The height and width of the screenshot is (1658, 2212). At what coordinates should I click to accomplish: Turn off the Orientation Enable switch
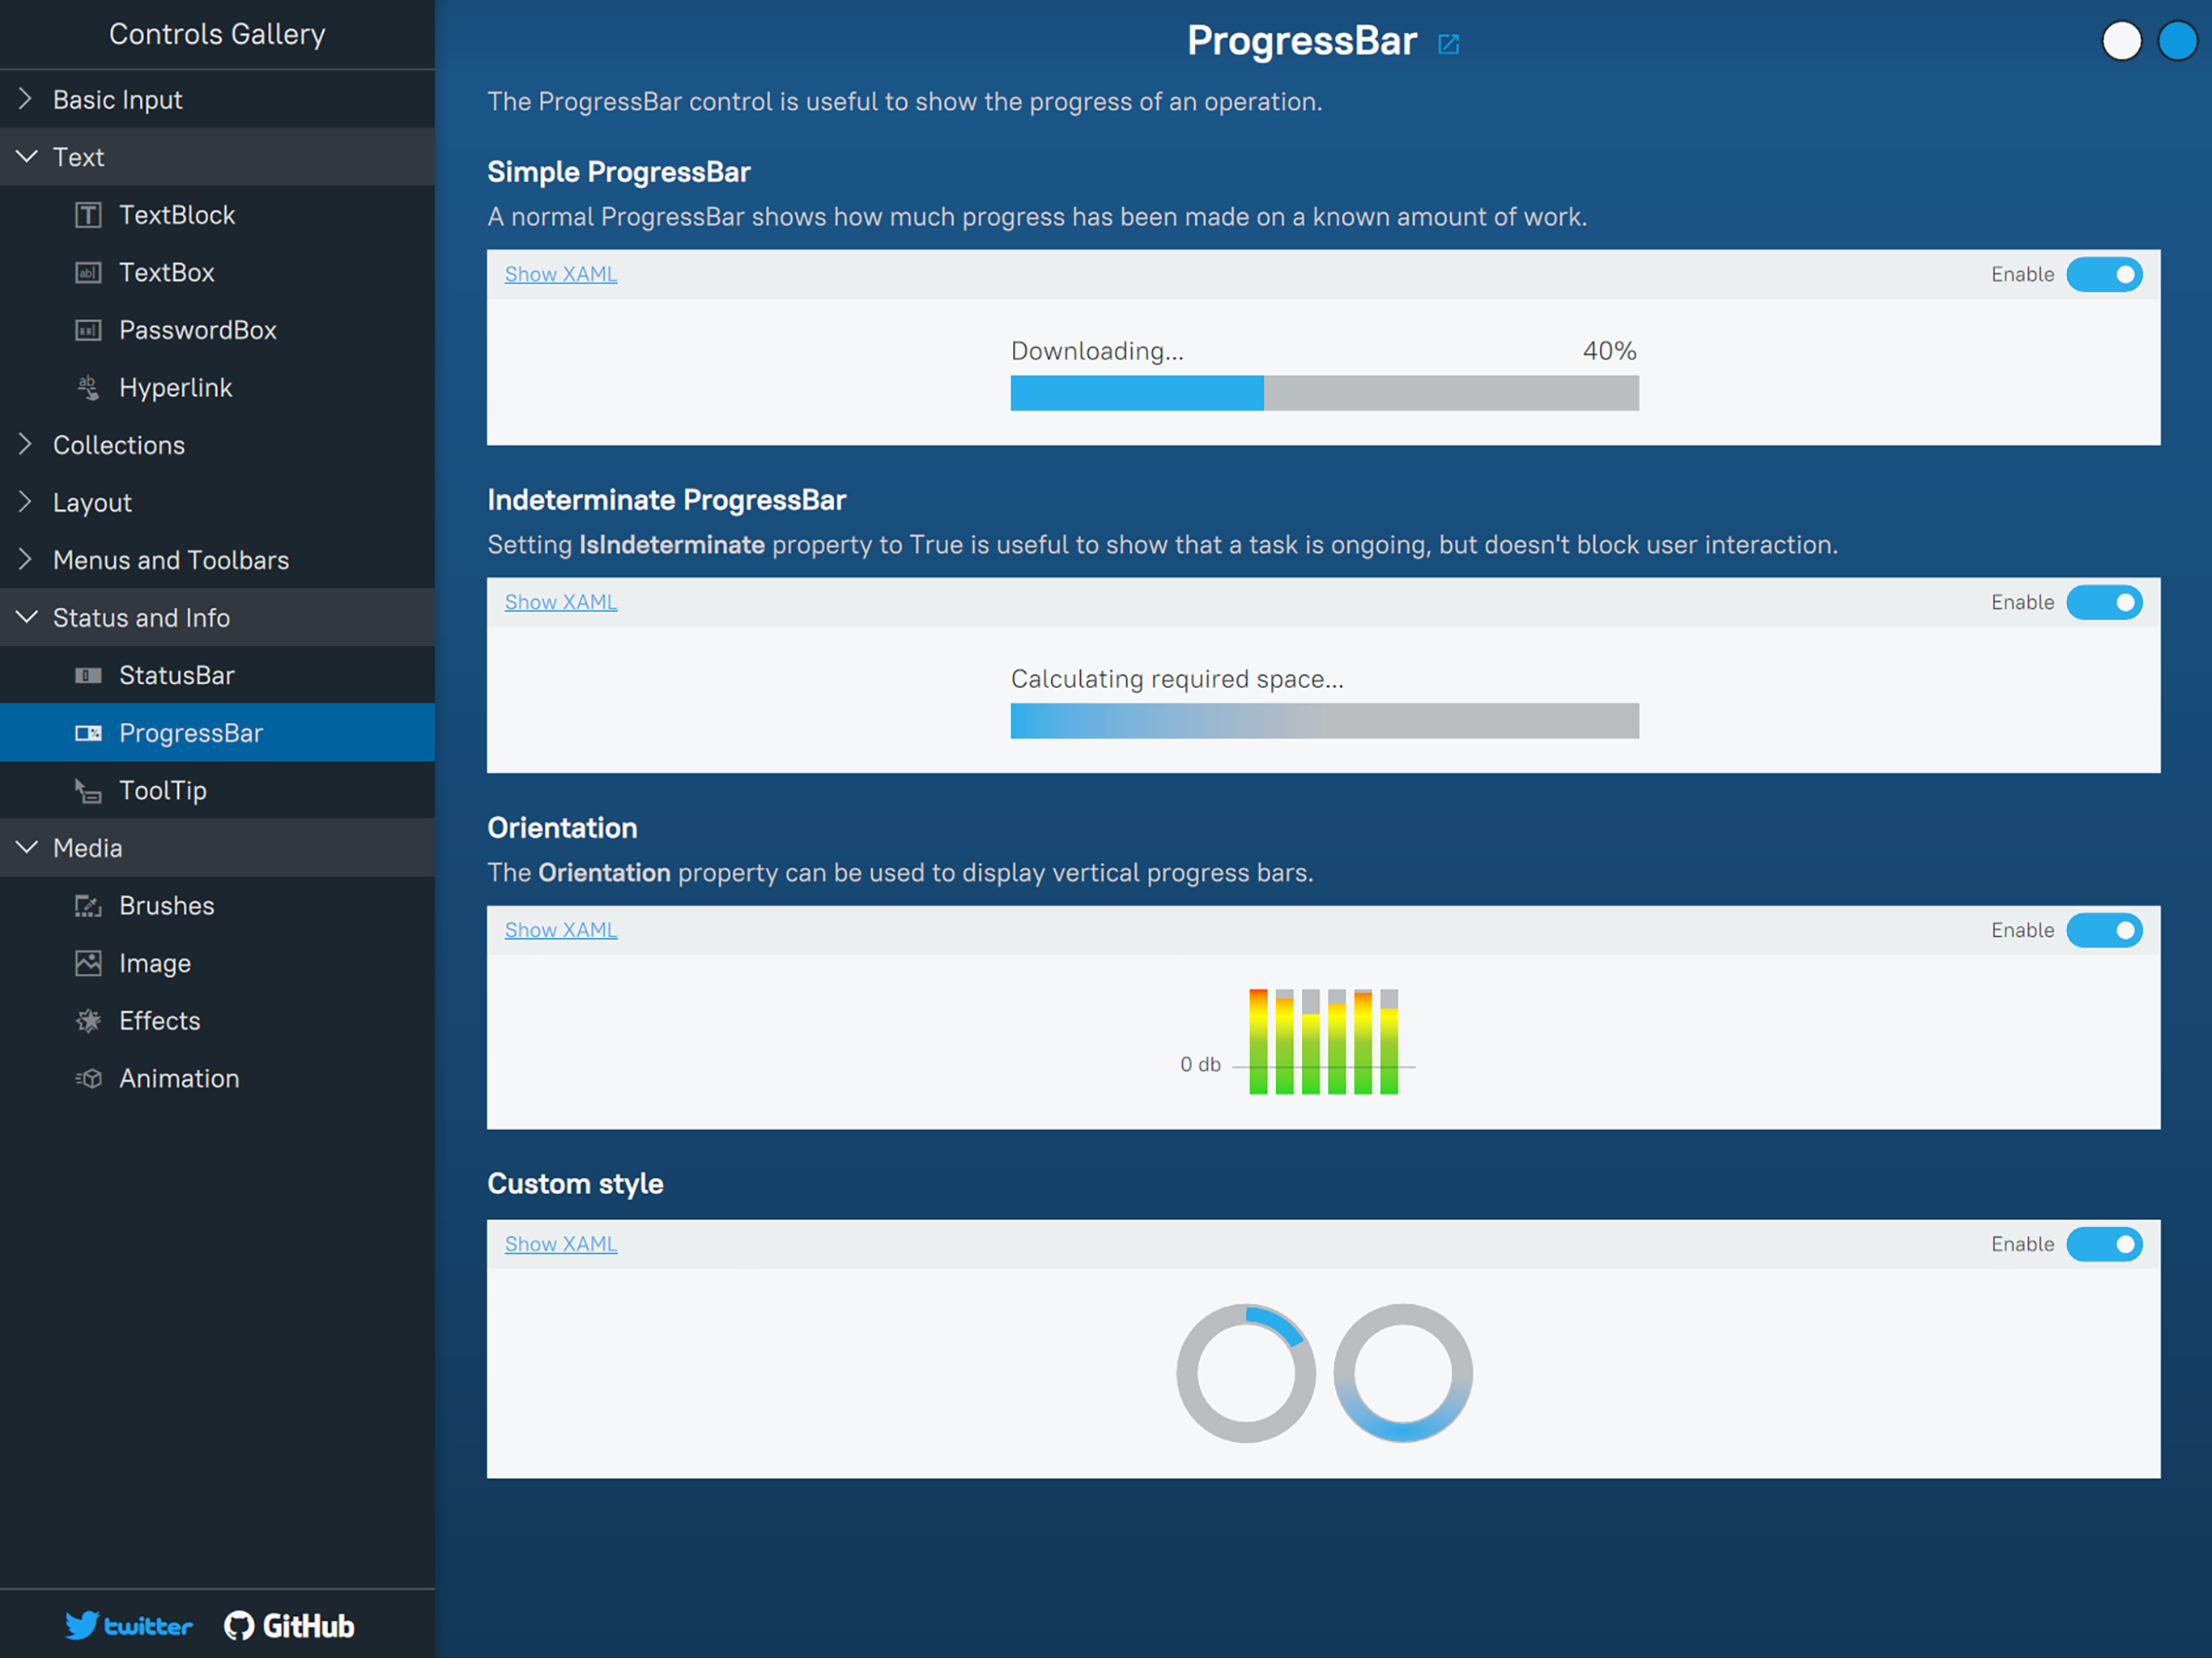[2104, 930]
